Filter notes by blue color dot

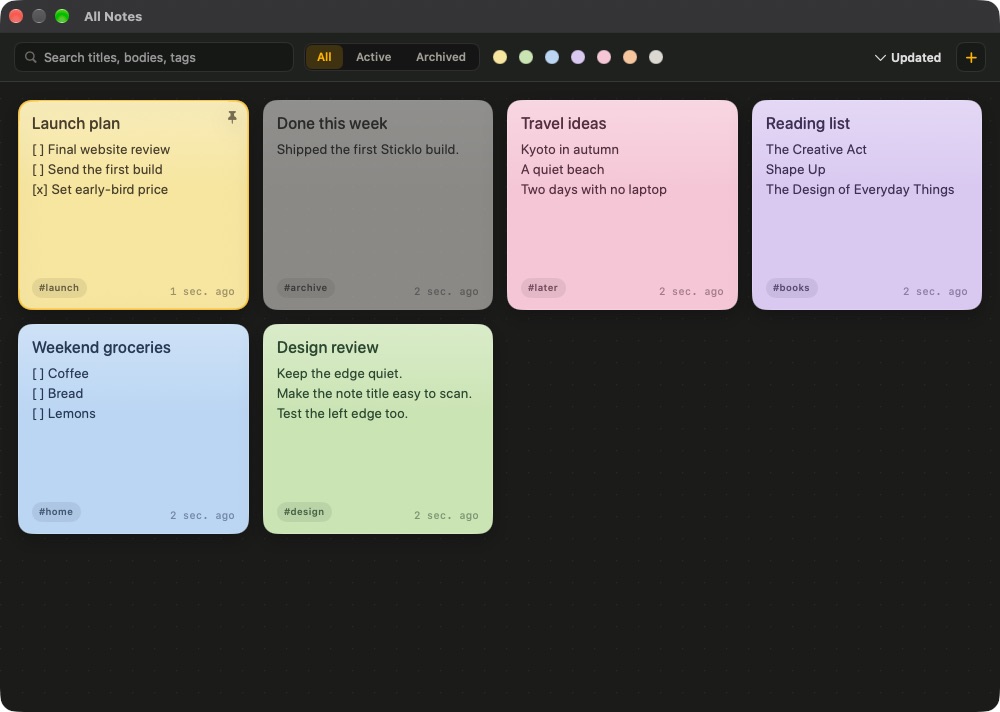pos(552,57)
